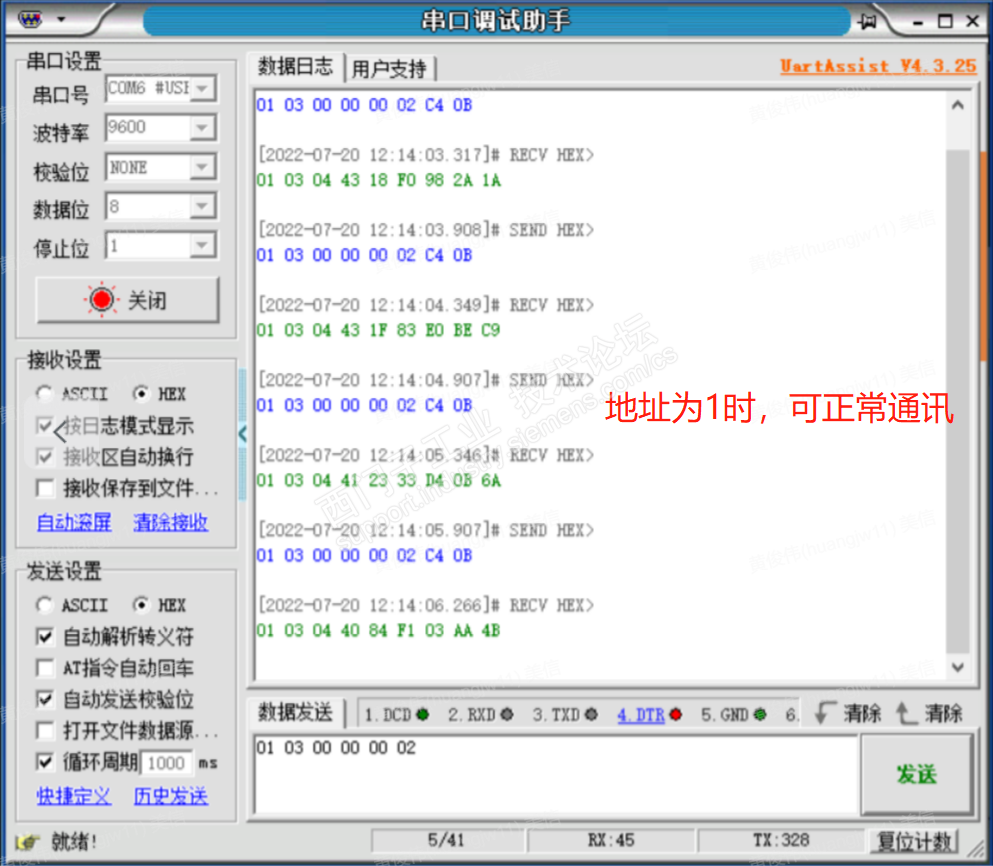
Task: Click the data log vertical scrollbar thumb
Action: tap(958, 402)
